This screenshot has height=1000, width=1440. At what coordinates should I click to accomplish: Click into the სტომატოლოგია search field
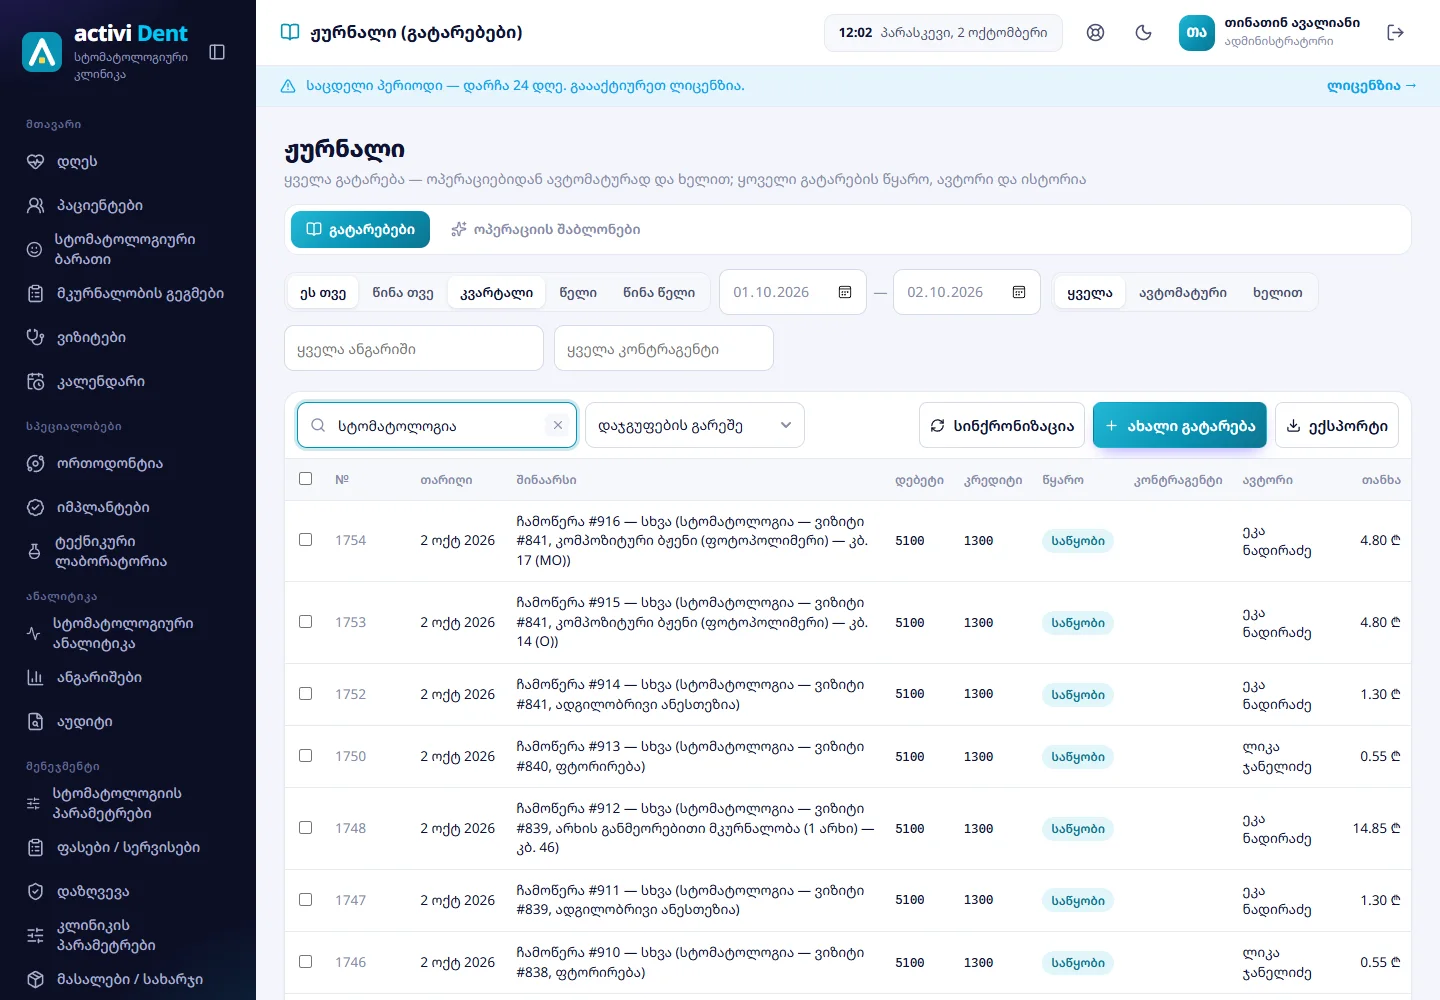tap(437, 425)
